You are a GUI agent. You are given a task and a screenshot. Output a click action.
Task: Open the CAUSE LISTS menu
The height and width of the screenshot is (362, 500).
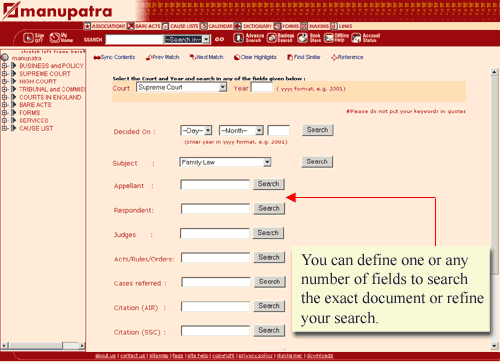click(x=181, y=26)
